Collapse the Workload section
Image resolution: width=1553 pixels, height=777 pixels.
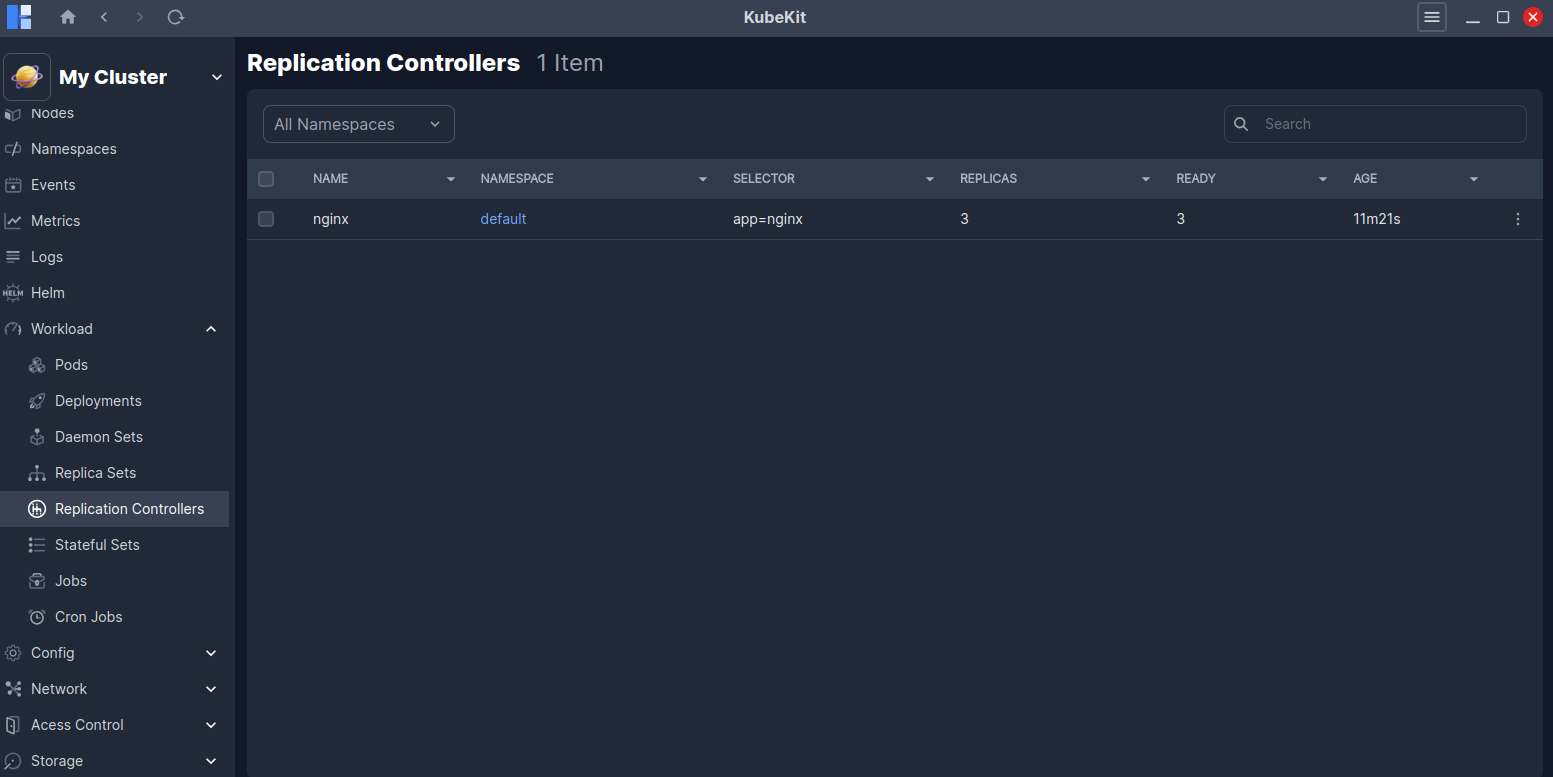click(x=211, y=328)
